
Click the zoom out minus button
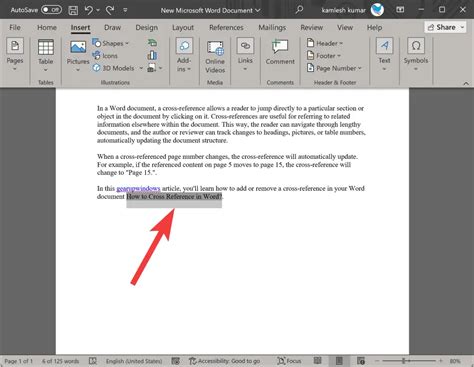coord(377,361)
